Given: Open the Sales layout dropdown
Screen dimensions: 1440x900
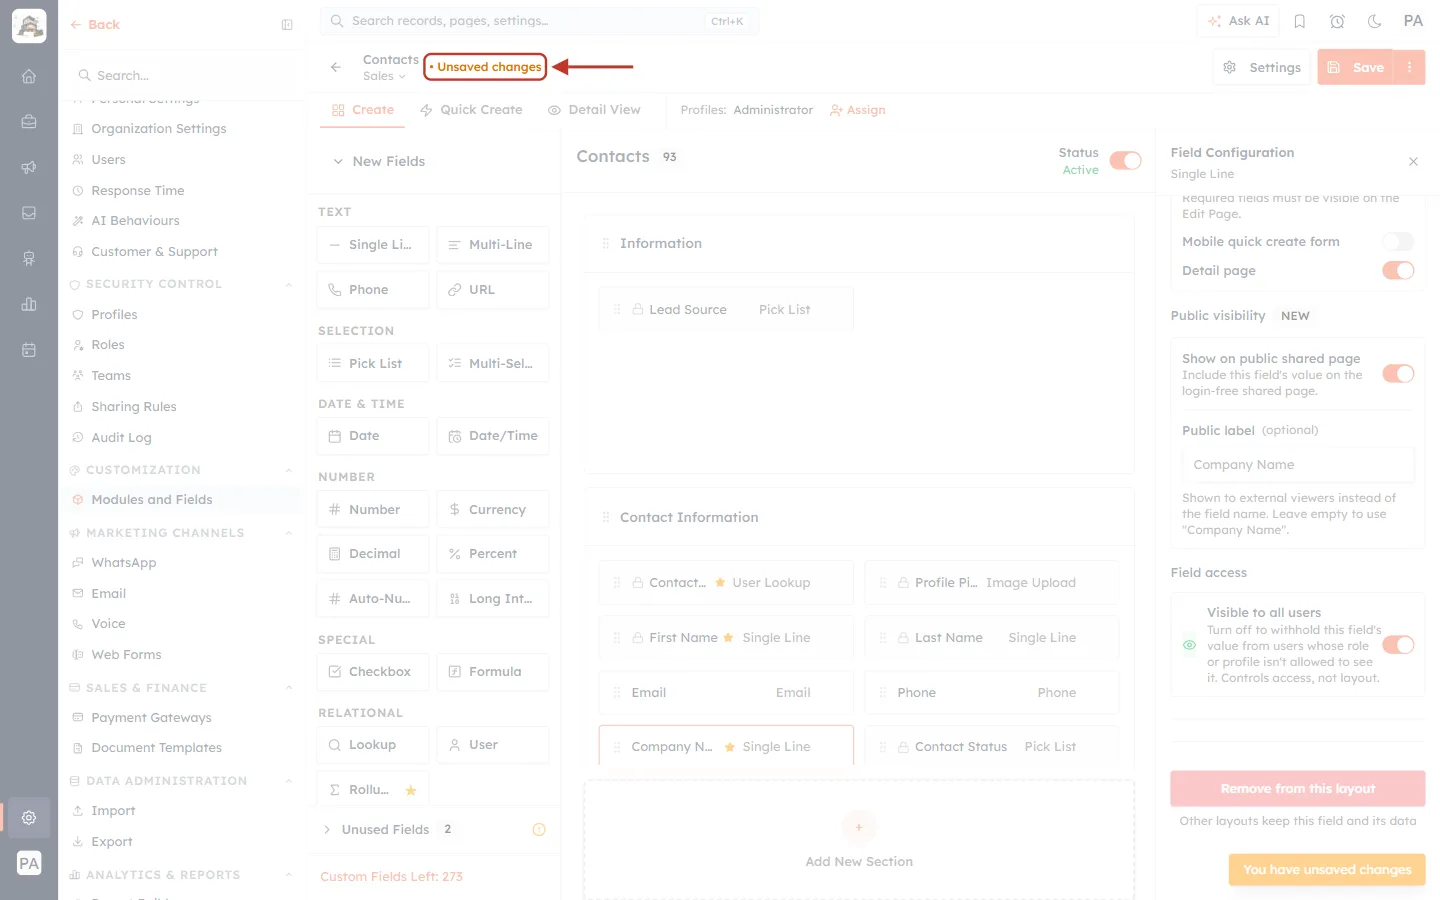Looking at the screenshot, I should pos(384,76).
